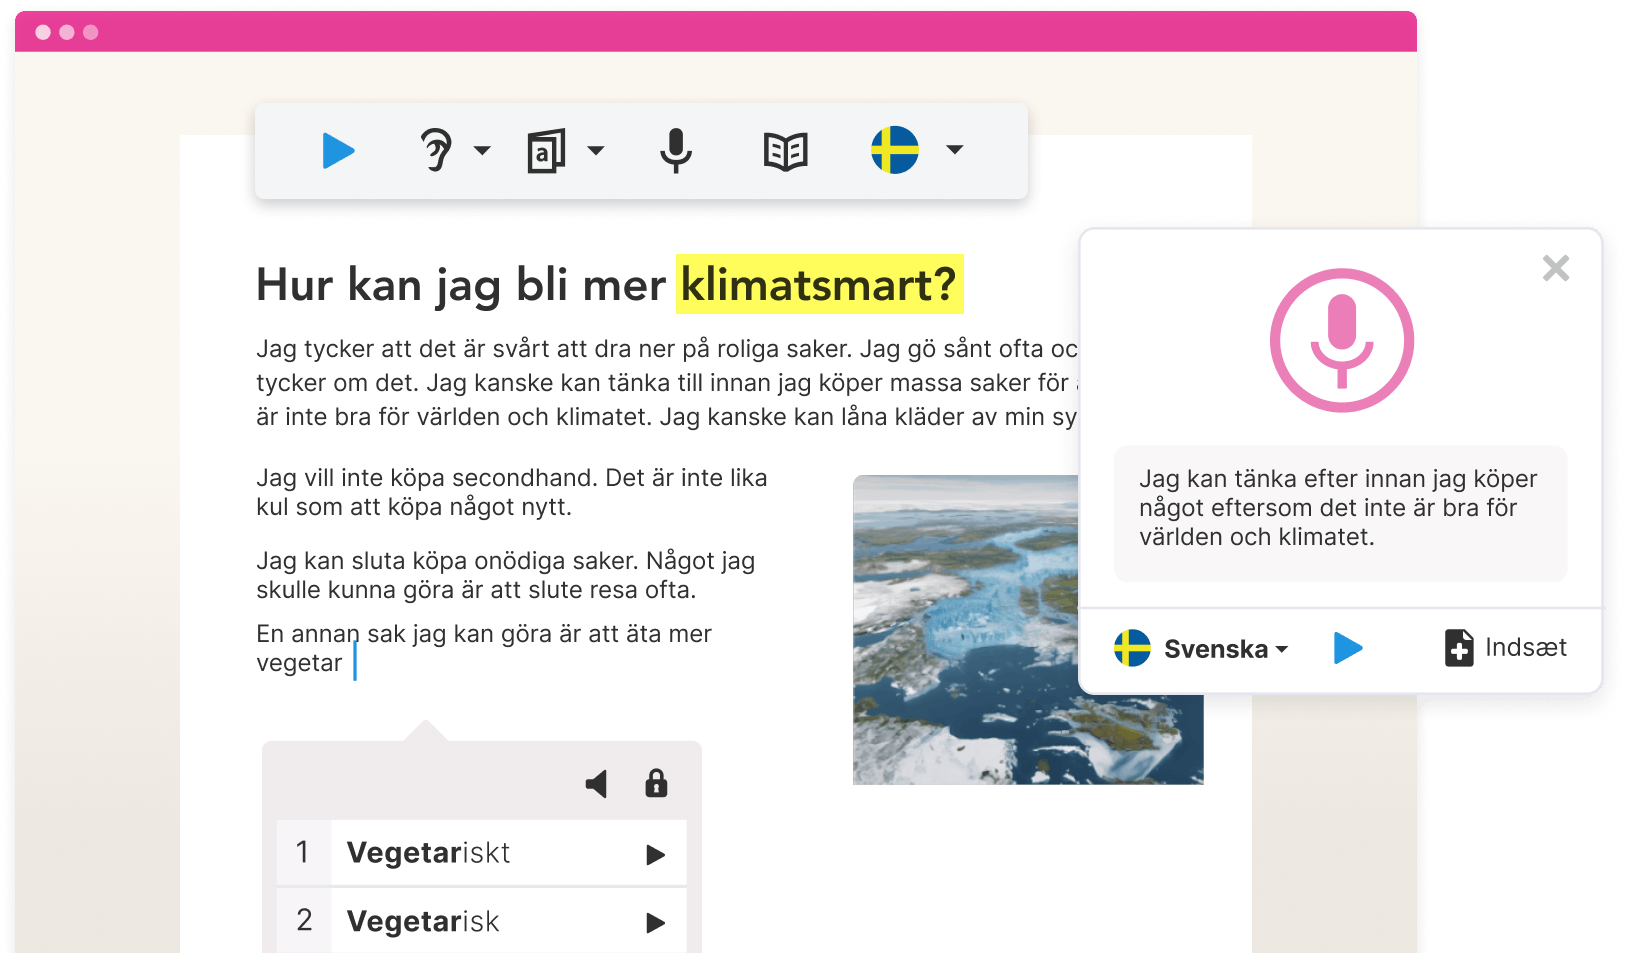
Task: Click the pink microphone in the dictation popup
Action: pyautogui.click(x=1341, y=339)
